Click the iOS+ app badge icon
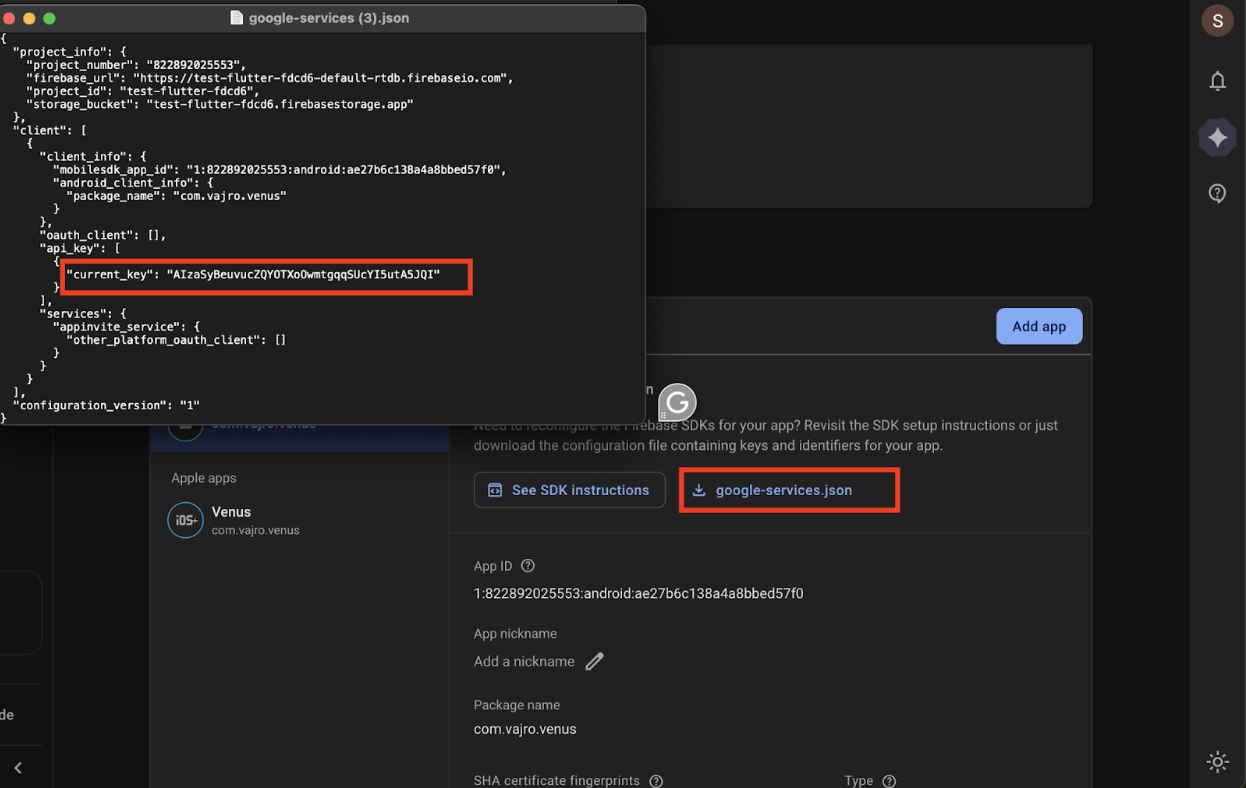Viewport: 1246px width, 788px height. click(185, 520)
